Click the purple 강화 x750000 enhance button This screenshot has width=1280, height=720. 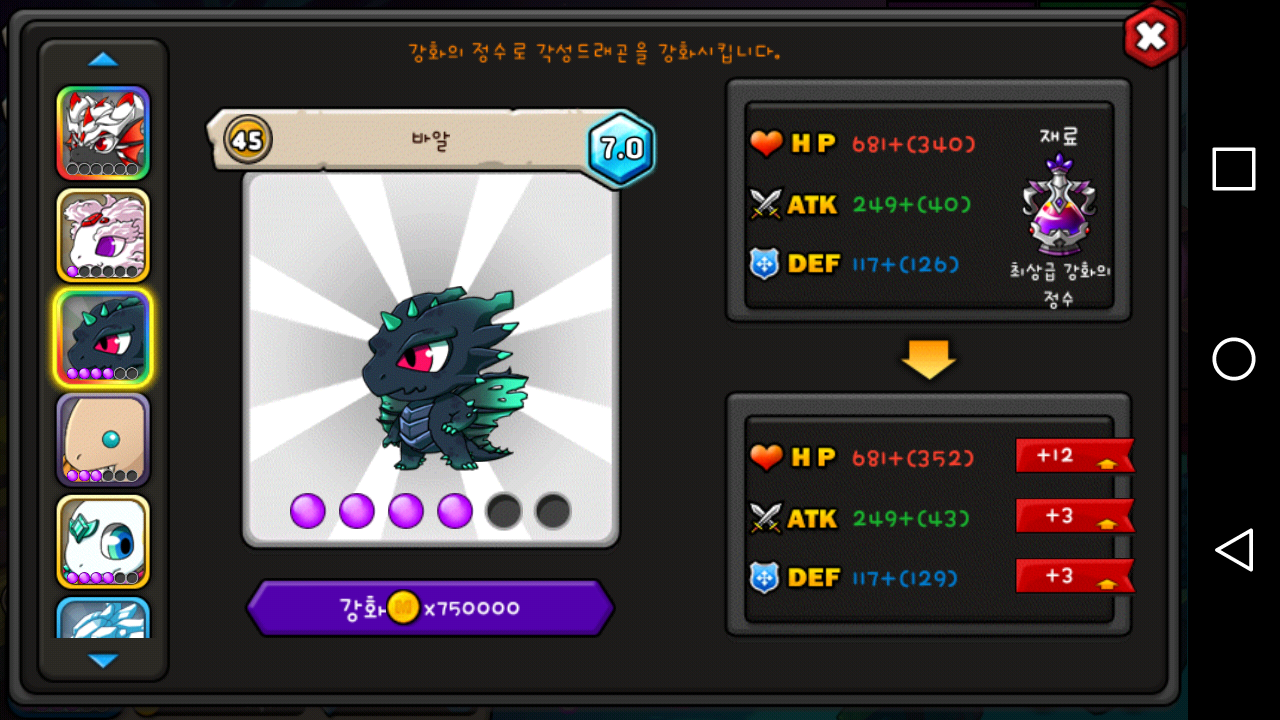coord(430,608)
